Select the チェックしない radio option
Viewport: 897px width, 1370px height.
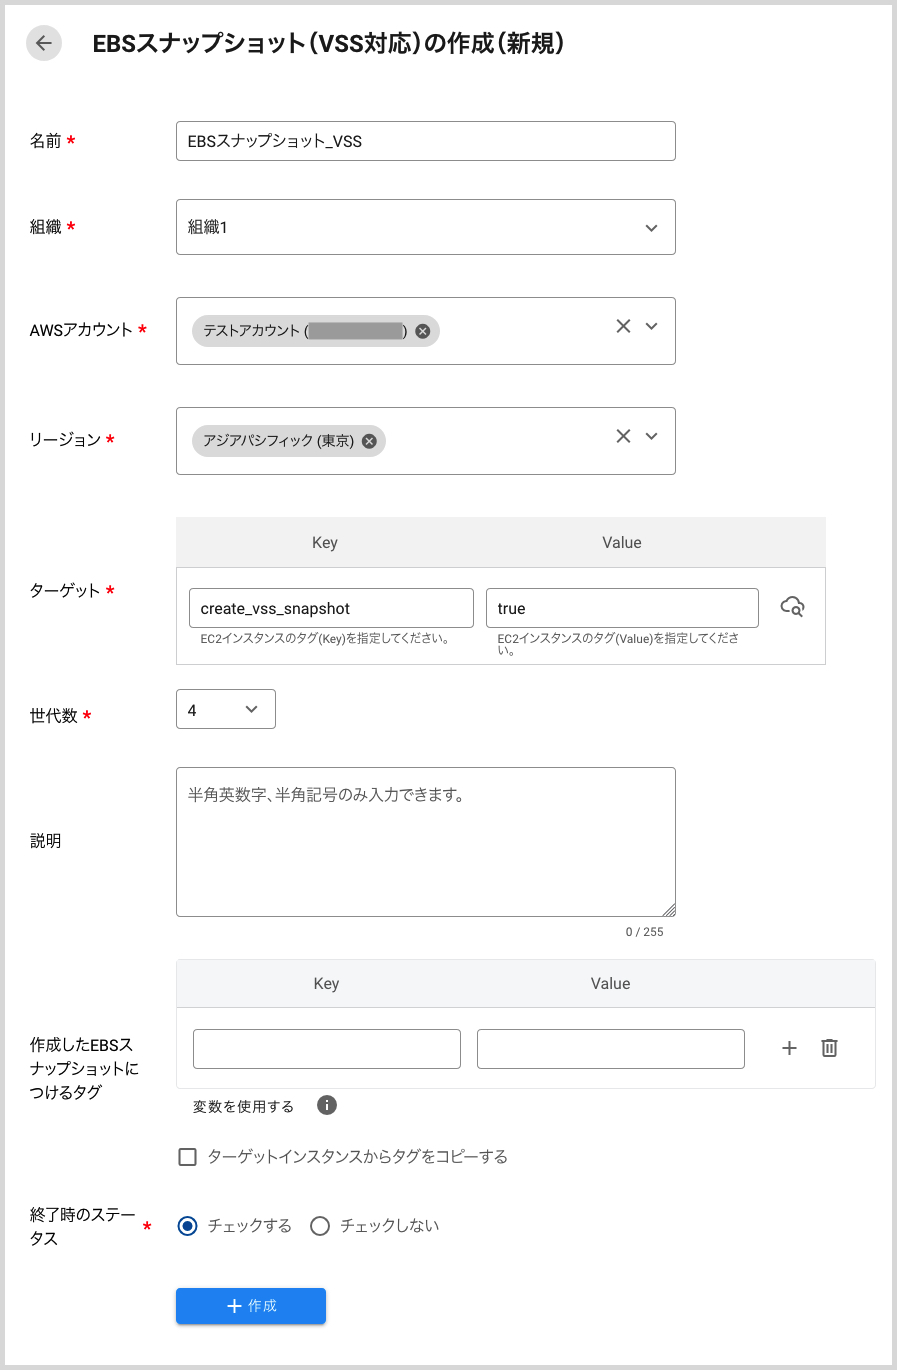tap(320, 1225)
